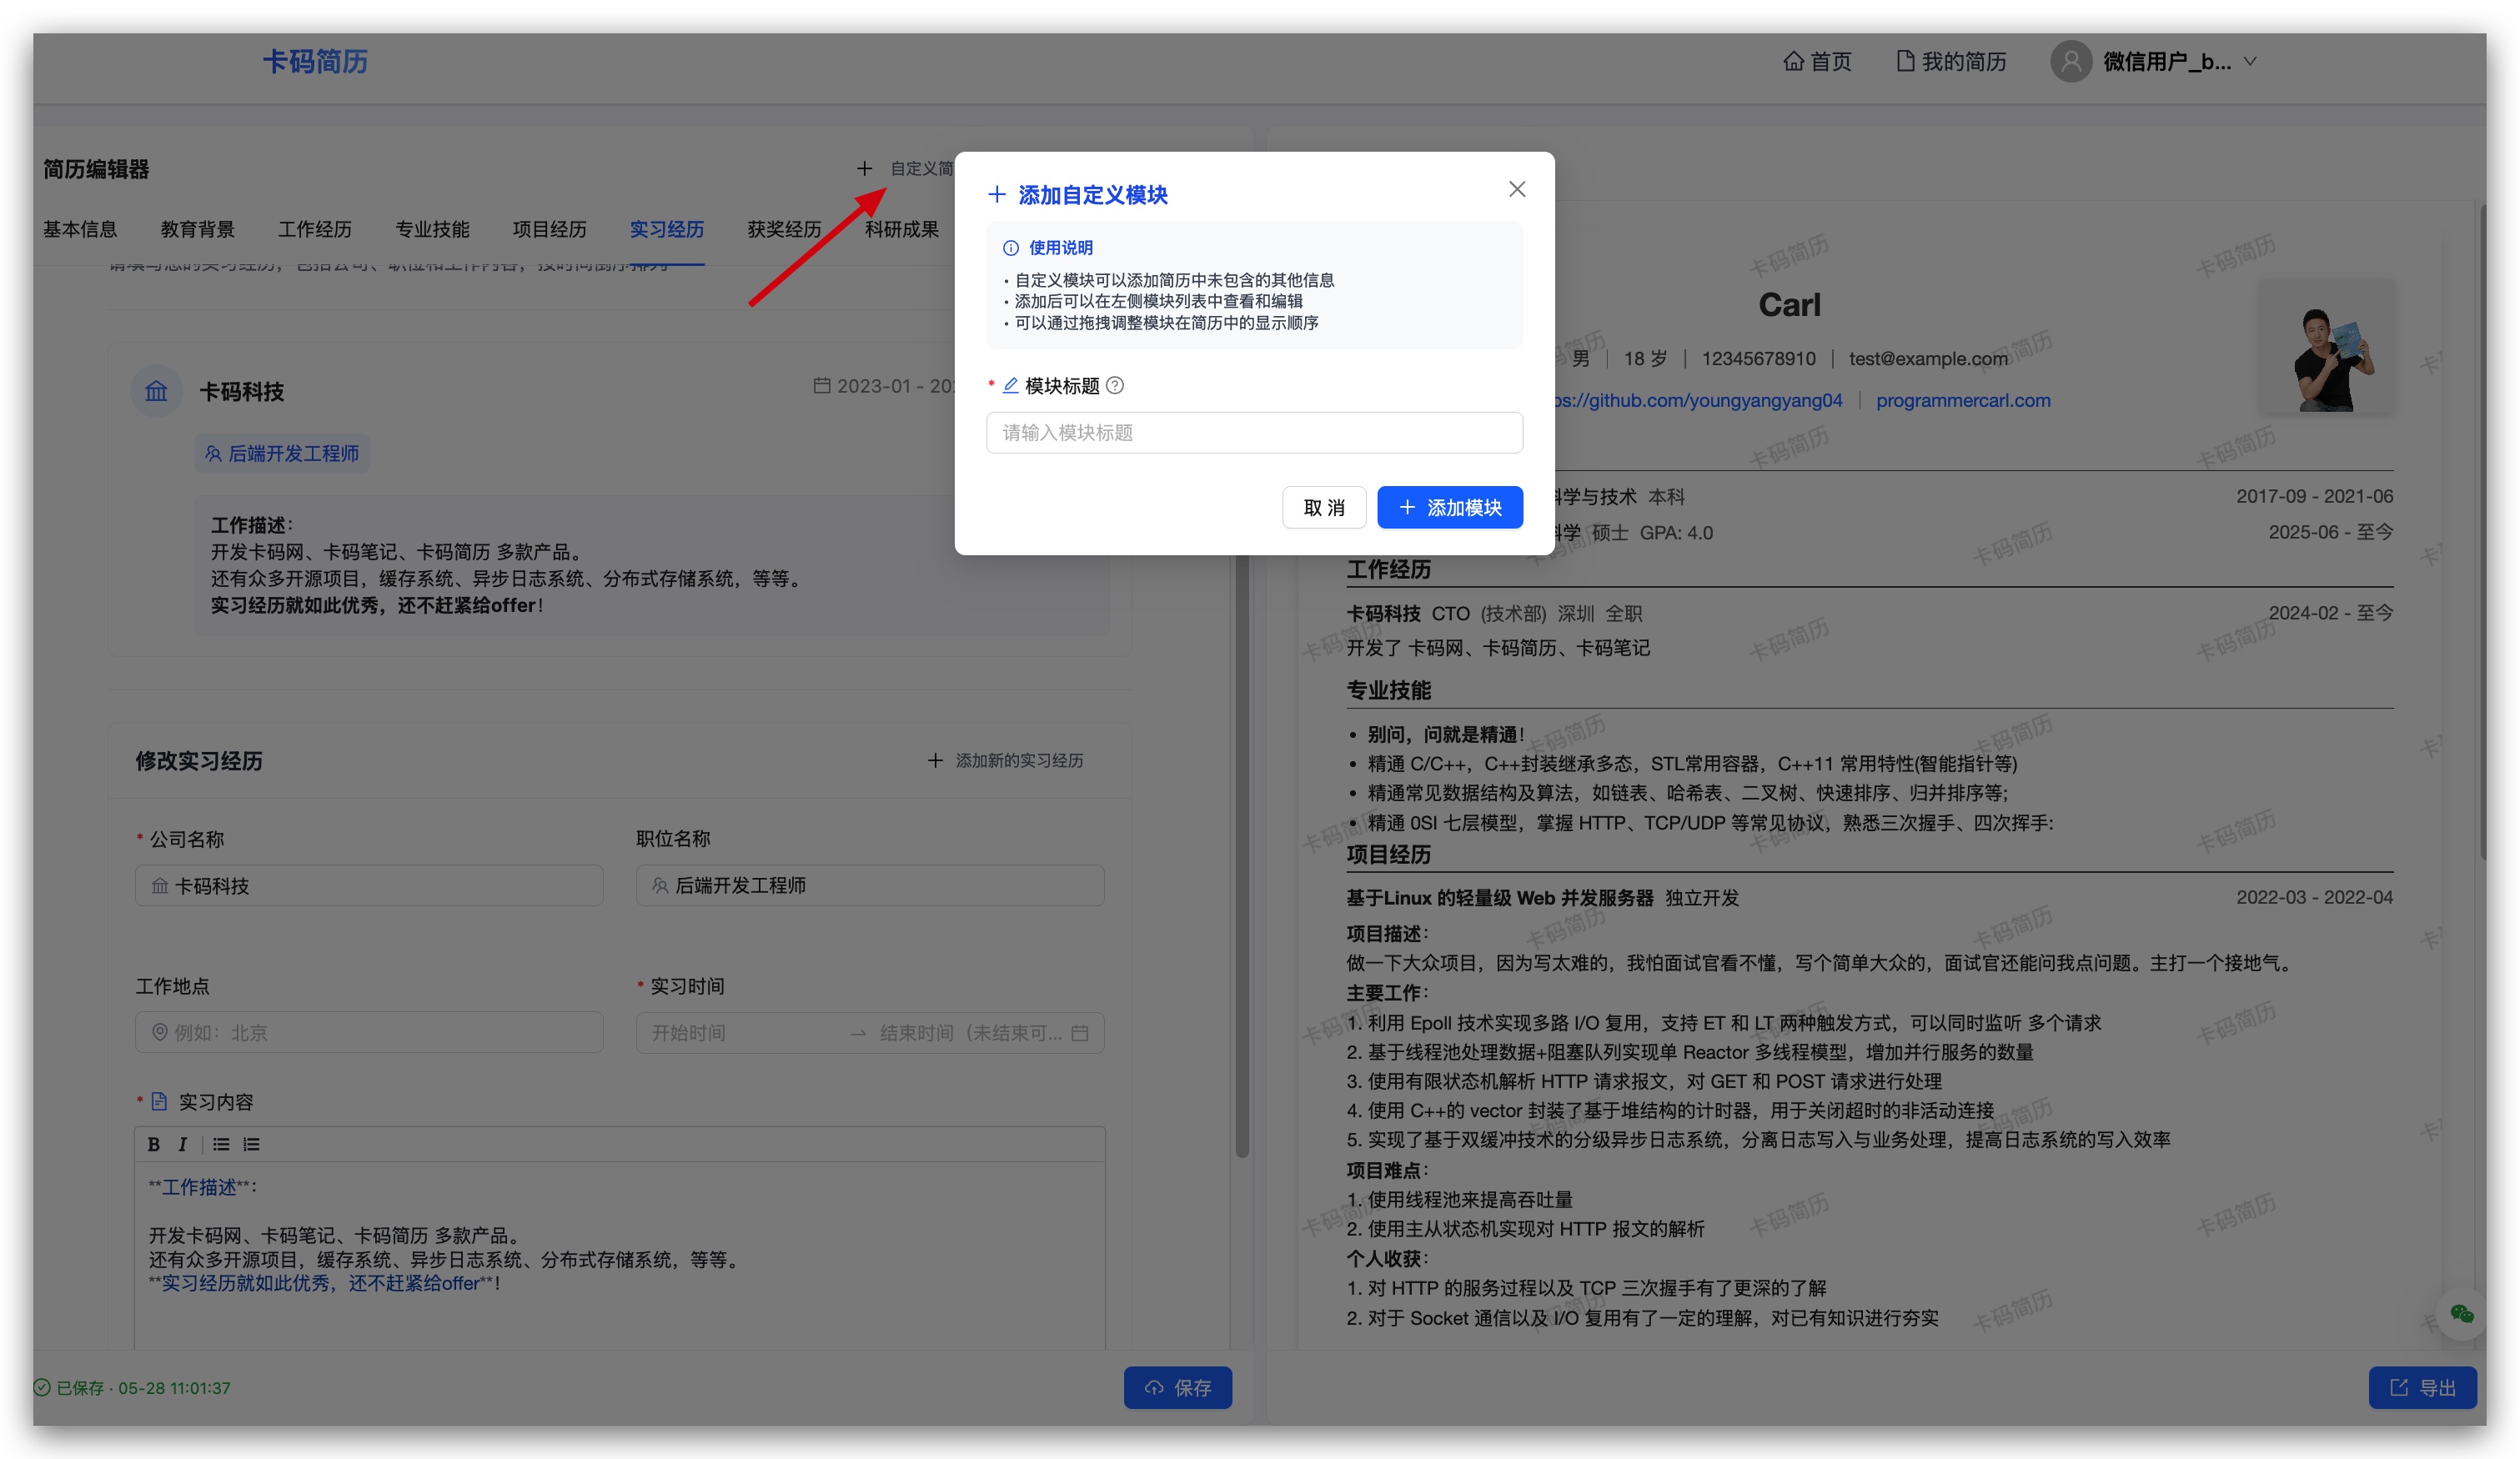Click the italic formatting icon in editor
The image size is (2520, 1459).
(183, 1144)
